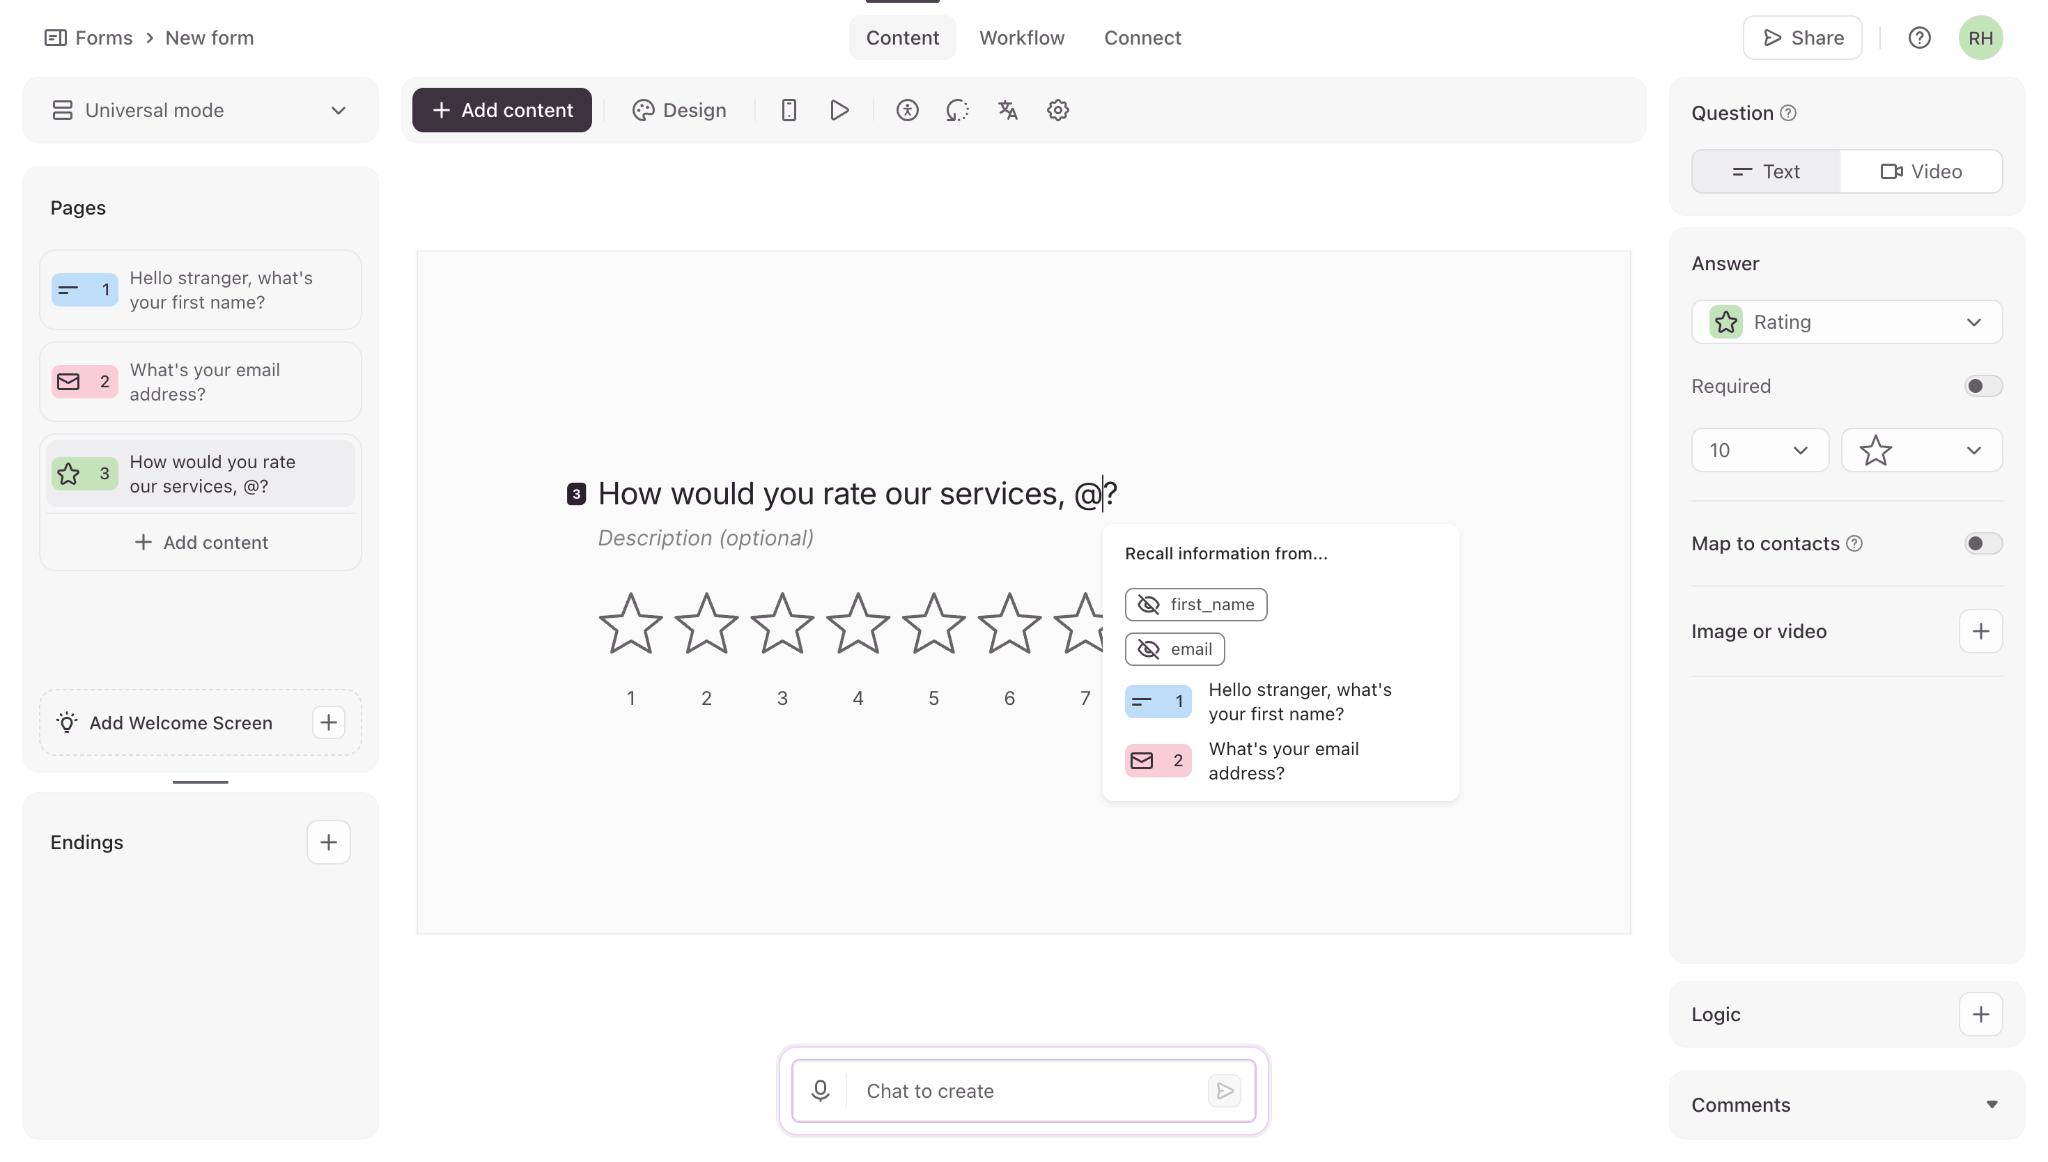Click the play preview icon
2048x1162 pixels.
pyautogui.click(x=839, y=110)
